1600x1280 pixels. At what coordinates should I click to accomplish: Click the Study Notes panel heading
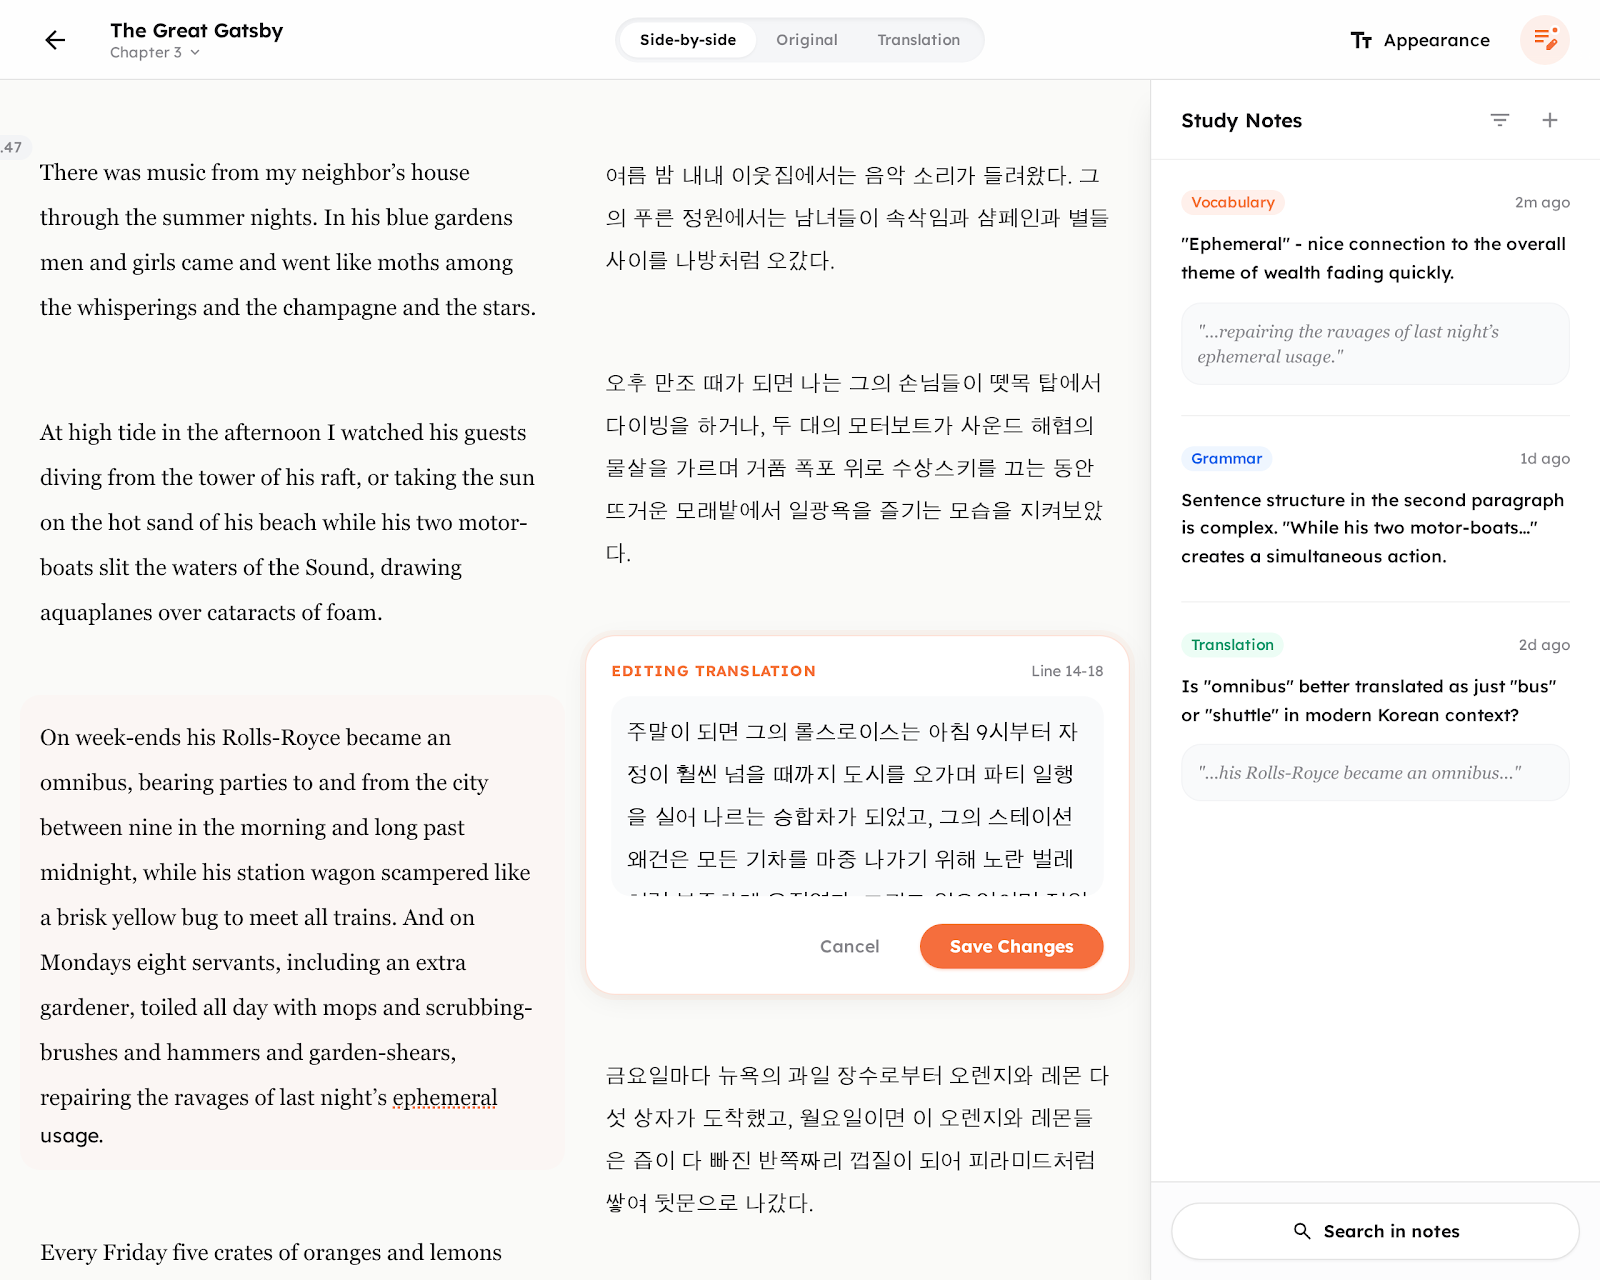(x=1241, y=120)
